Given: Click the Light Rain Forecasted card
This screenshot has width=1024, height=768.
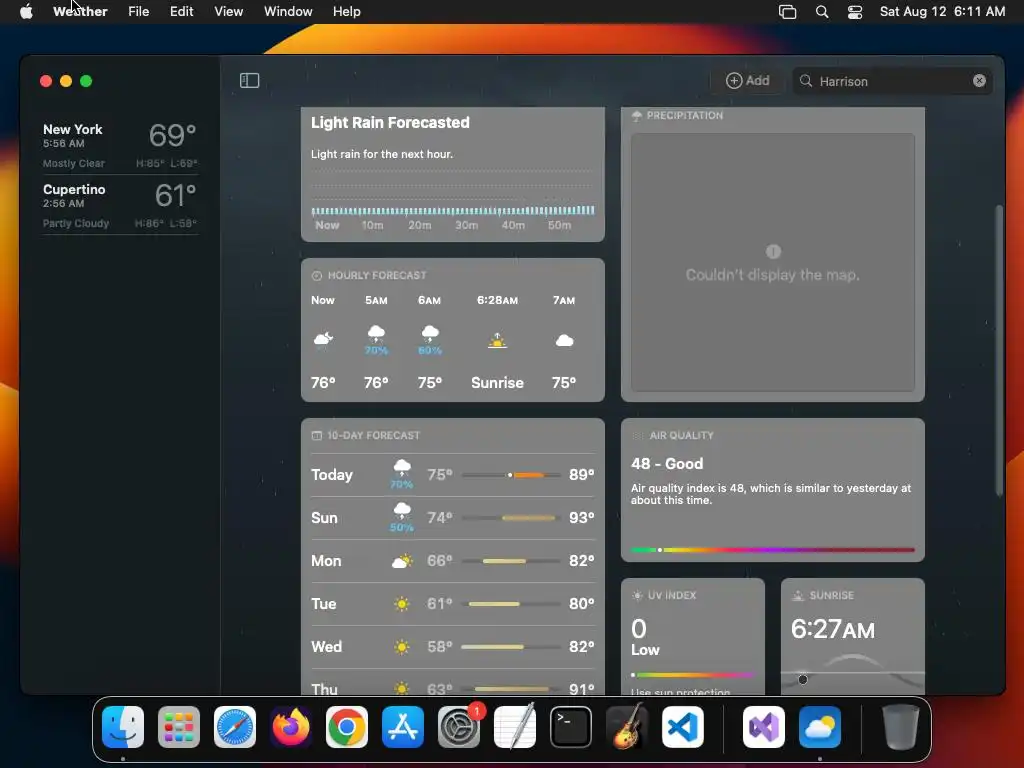Looking at the screenshot, I should (453, 174).
